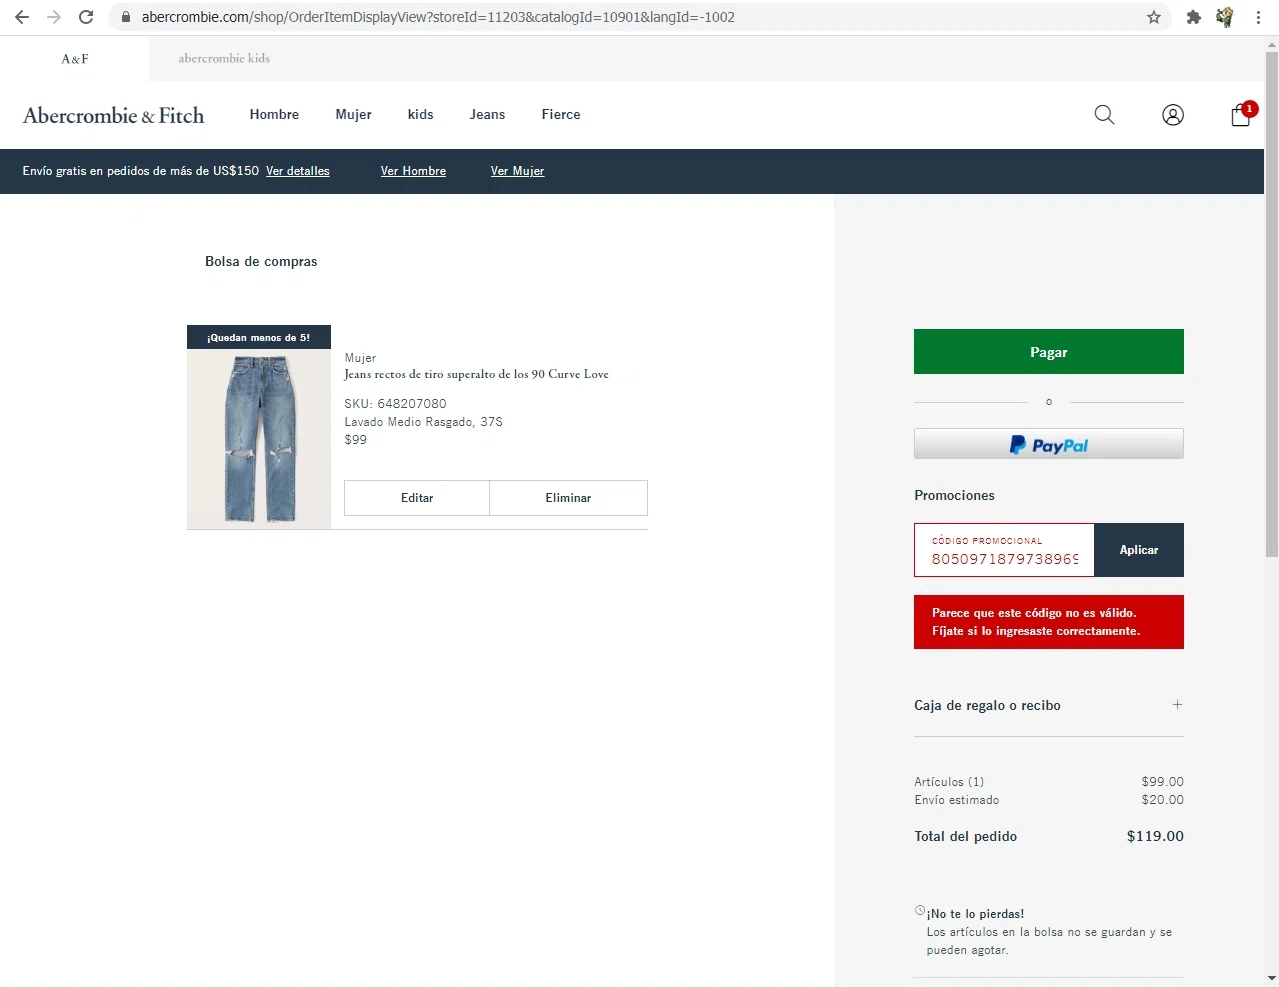Image resolution: width=1279 pixels, height=988 pixels.
Task: Open the Fierce menu
Action: click(561, 115)
